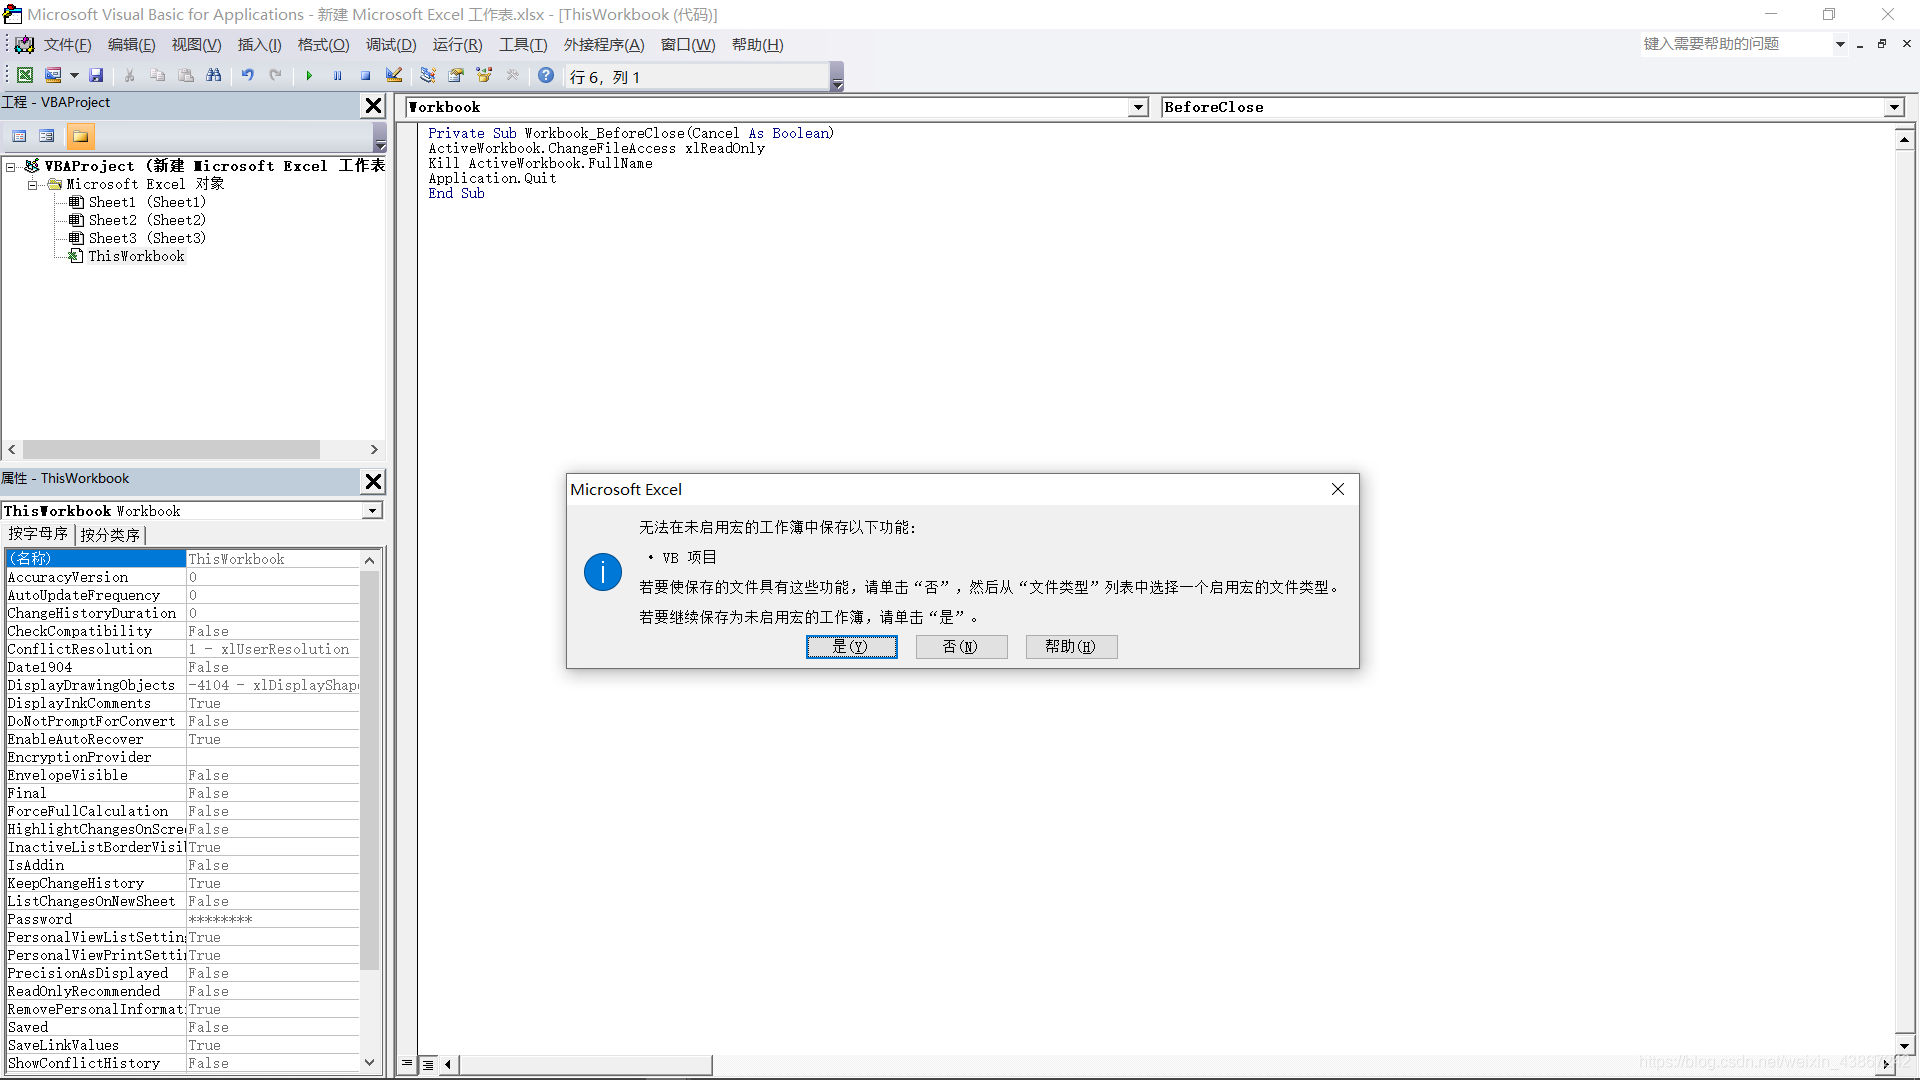Click 是(Y) button in dialog

[x=852, y=647]
